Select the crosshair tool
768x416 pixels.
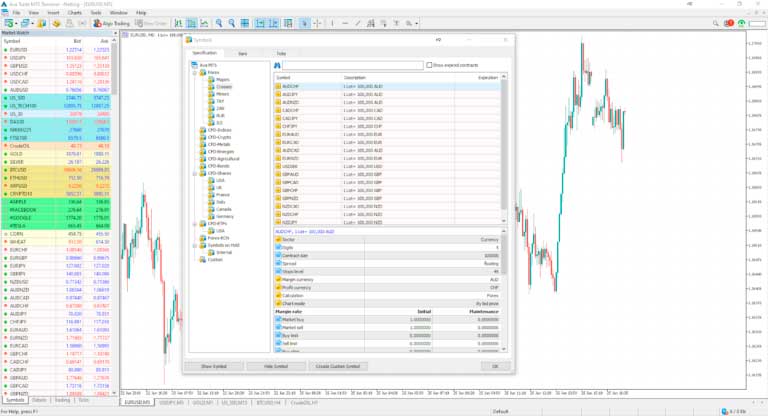click(x=317, y=23)
